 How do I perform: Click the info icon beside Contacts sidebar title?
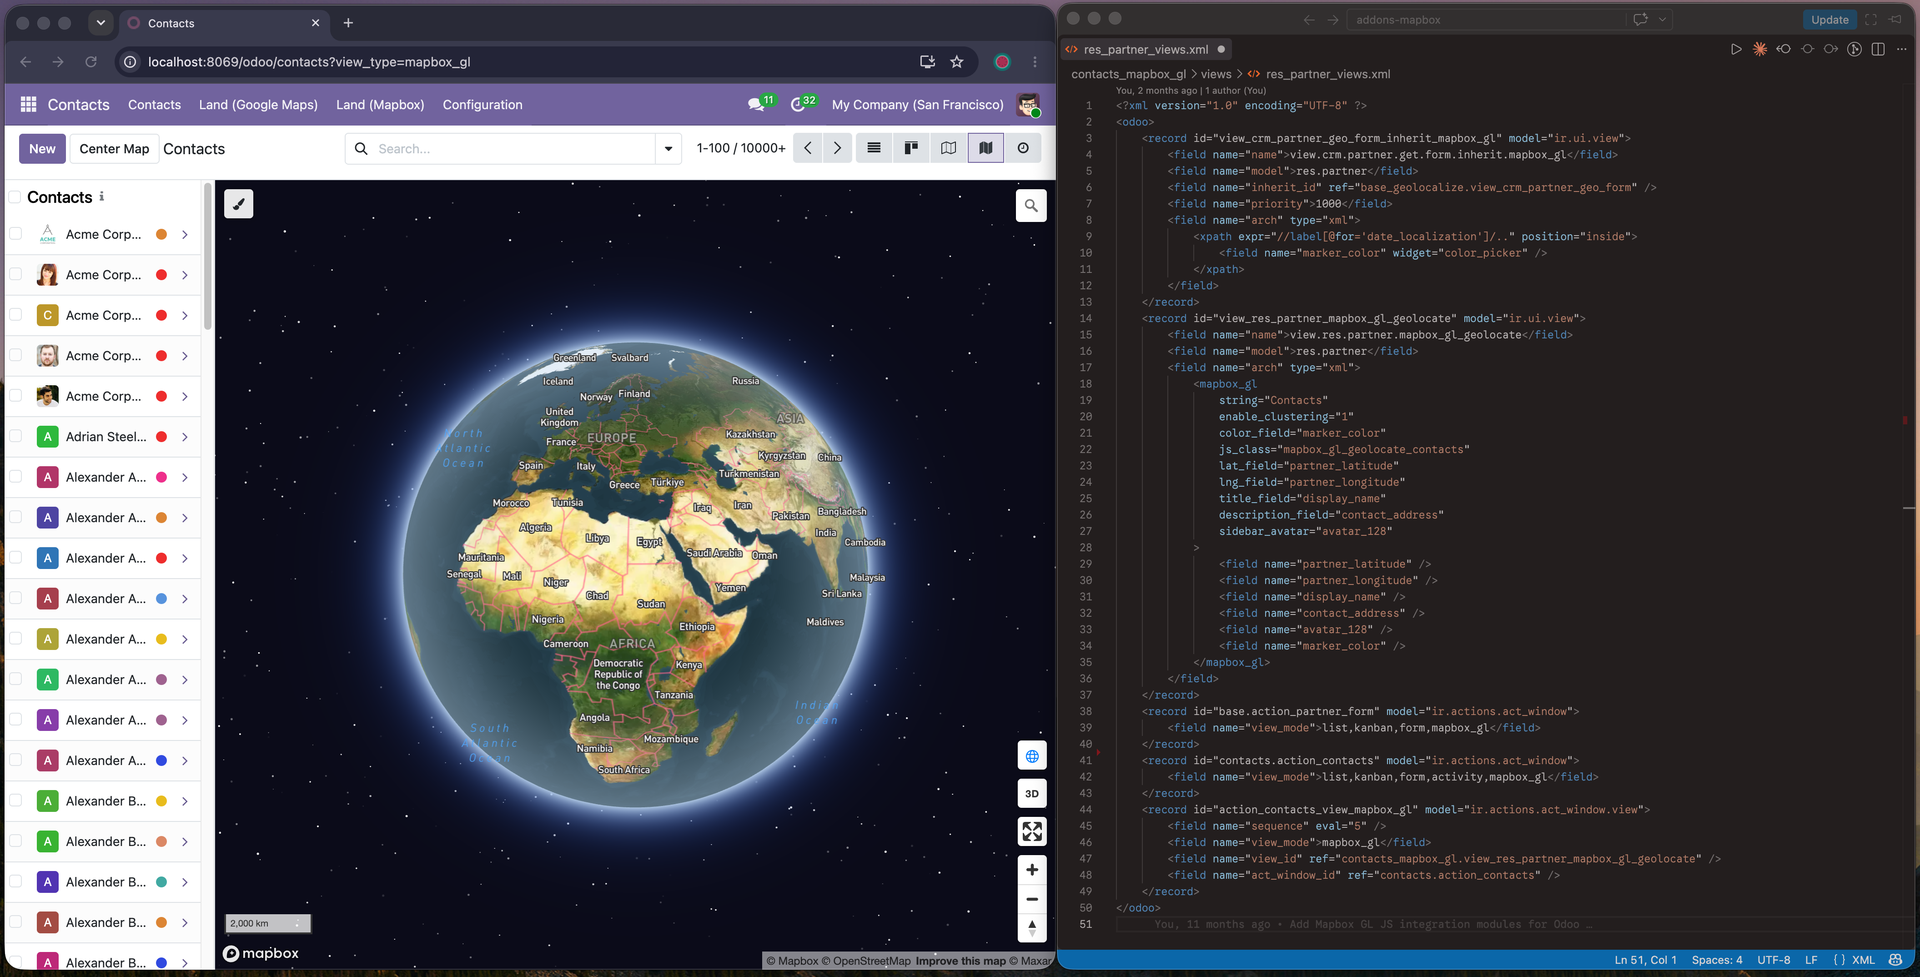(x=101, y=197)
